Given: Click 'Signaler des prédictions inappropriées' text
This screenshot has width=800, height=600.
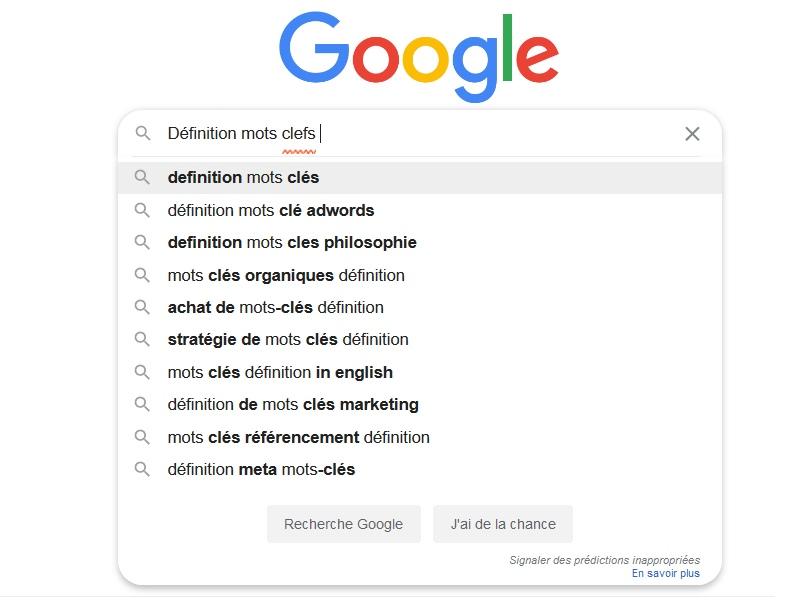Looking at the screenshot, I should pos(605,560).
